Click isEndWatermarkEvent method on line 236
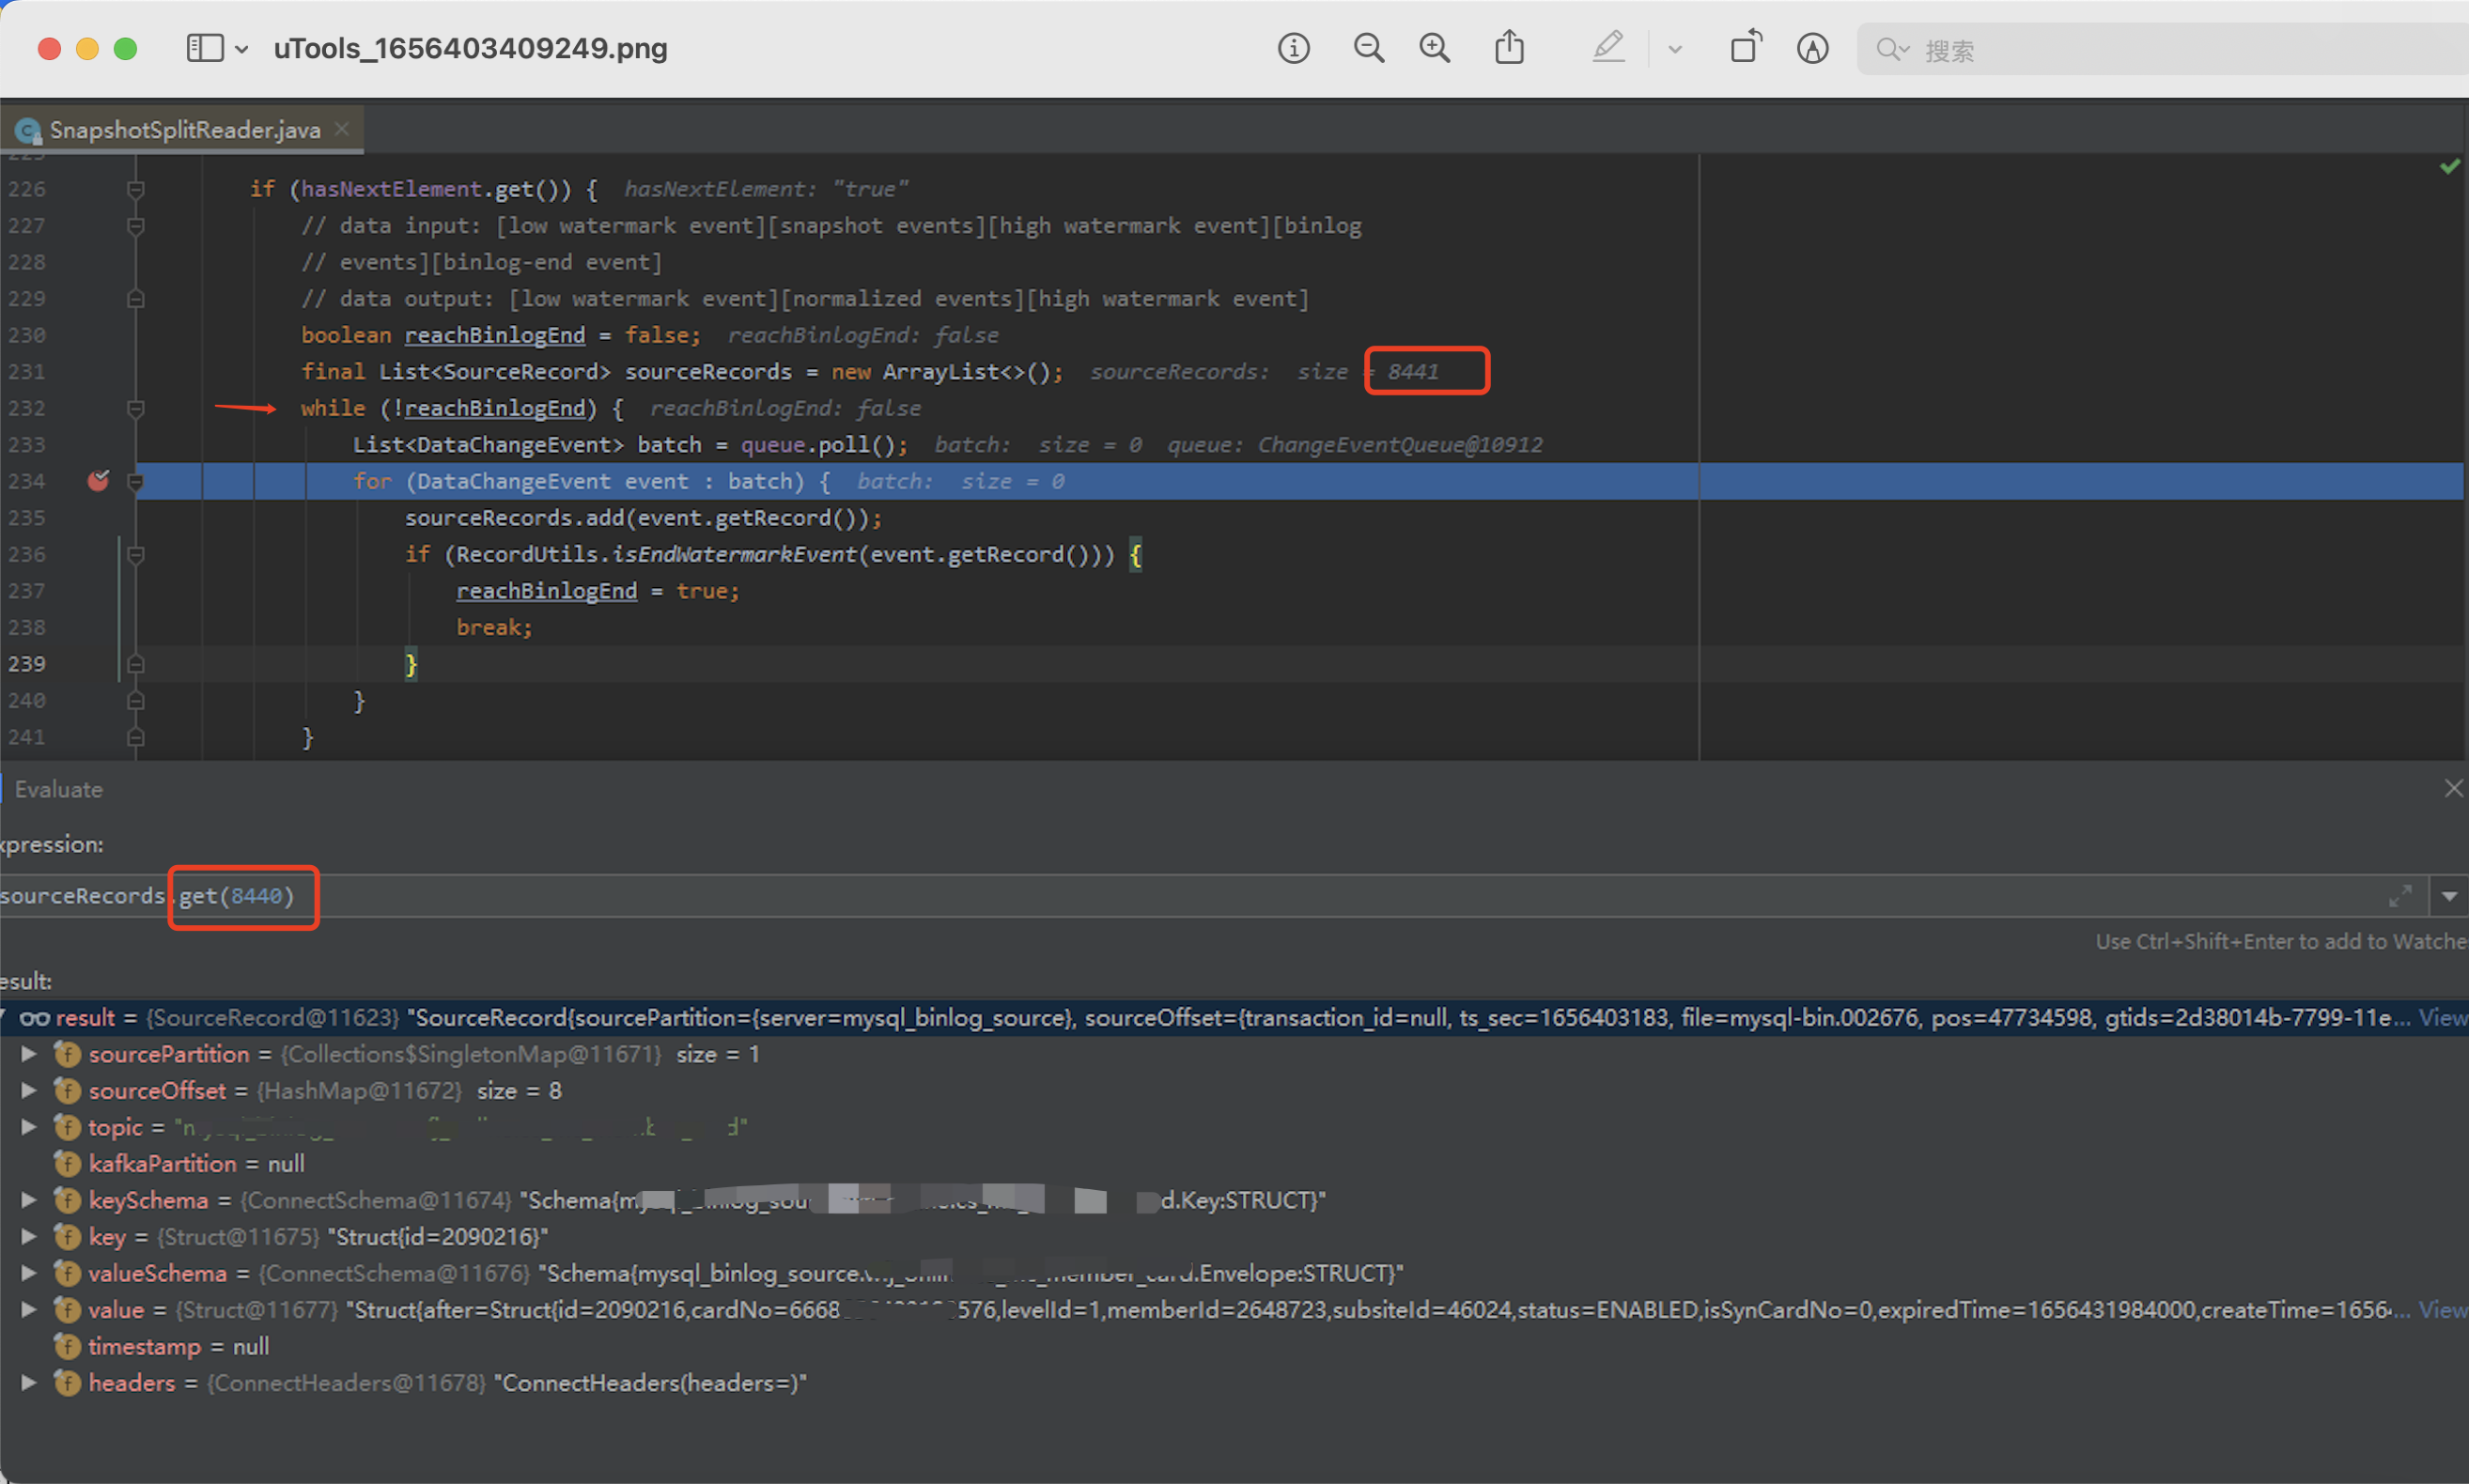Screen dimensions: 2469x1484 735,554
